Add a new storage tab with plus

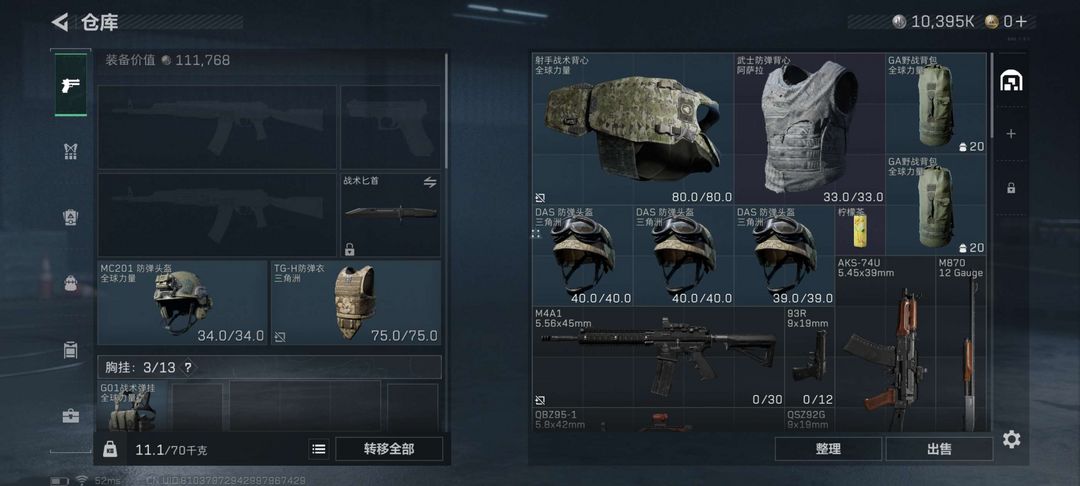point(1010,134)
